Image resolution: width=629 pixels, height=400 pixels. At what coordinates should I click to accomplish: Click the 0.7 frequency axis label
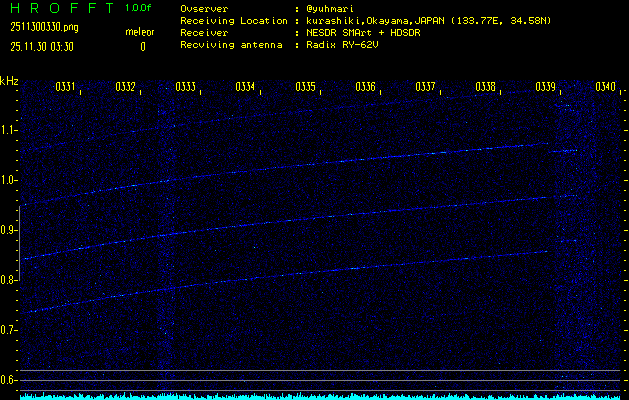[9, 330]
